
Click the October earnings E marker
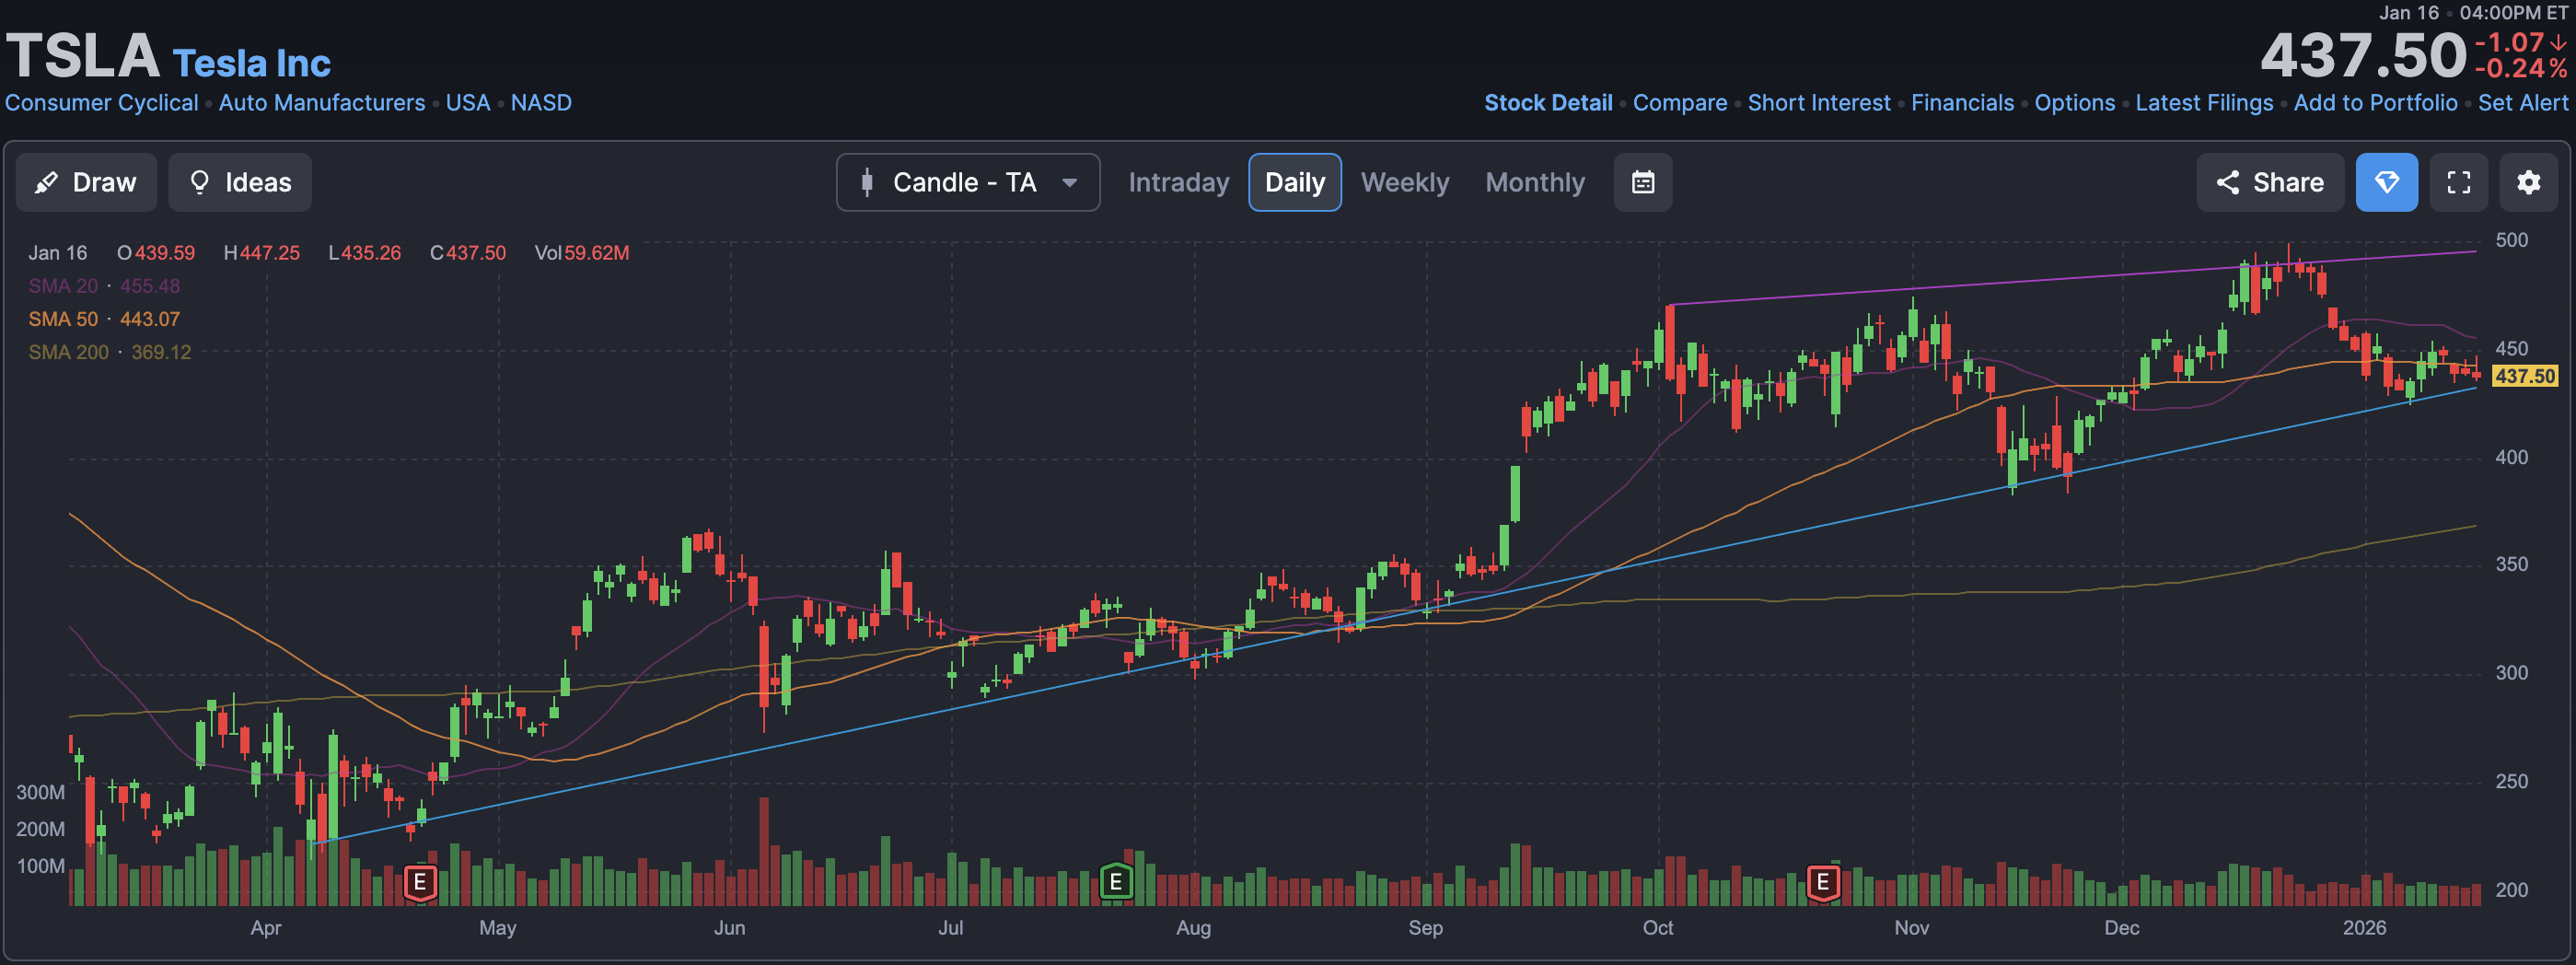click(x=1823, y=882)
